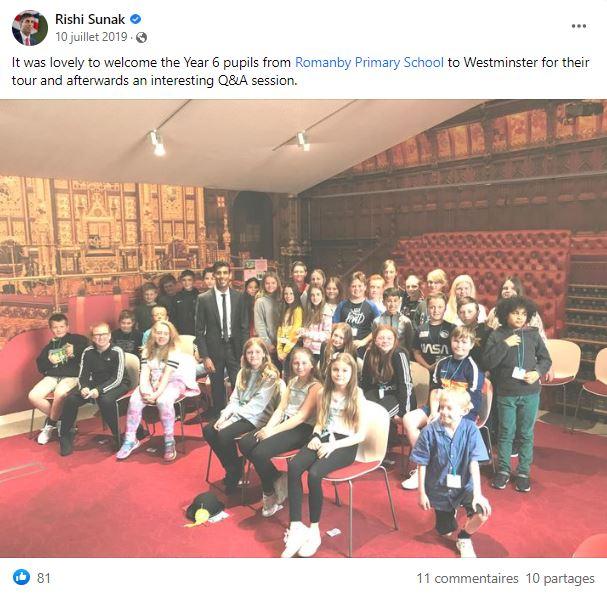View the list of 81 reactions

point(44,578)
